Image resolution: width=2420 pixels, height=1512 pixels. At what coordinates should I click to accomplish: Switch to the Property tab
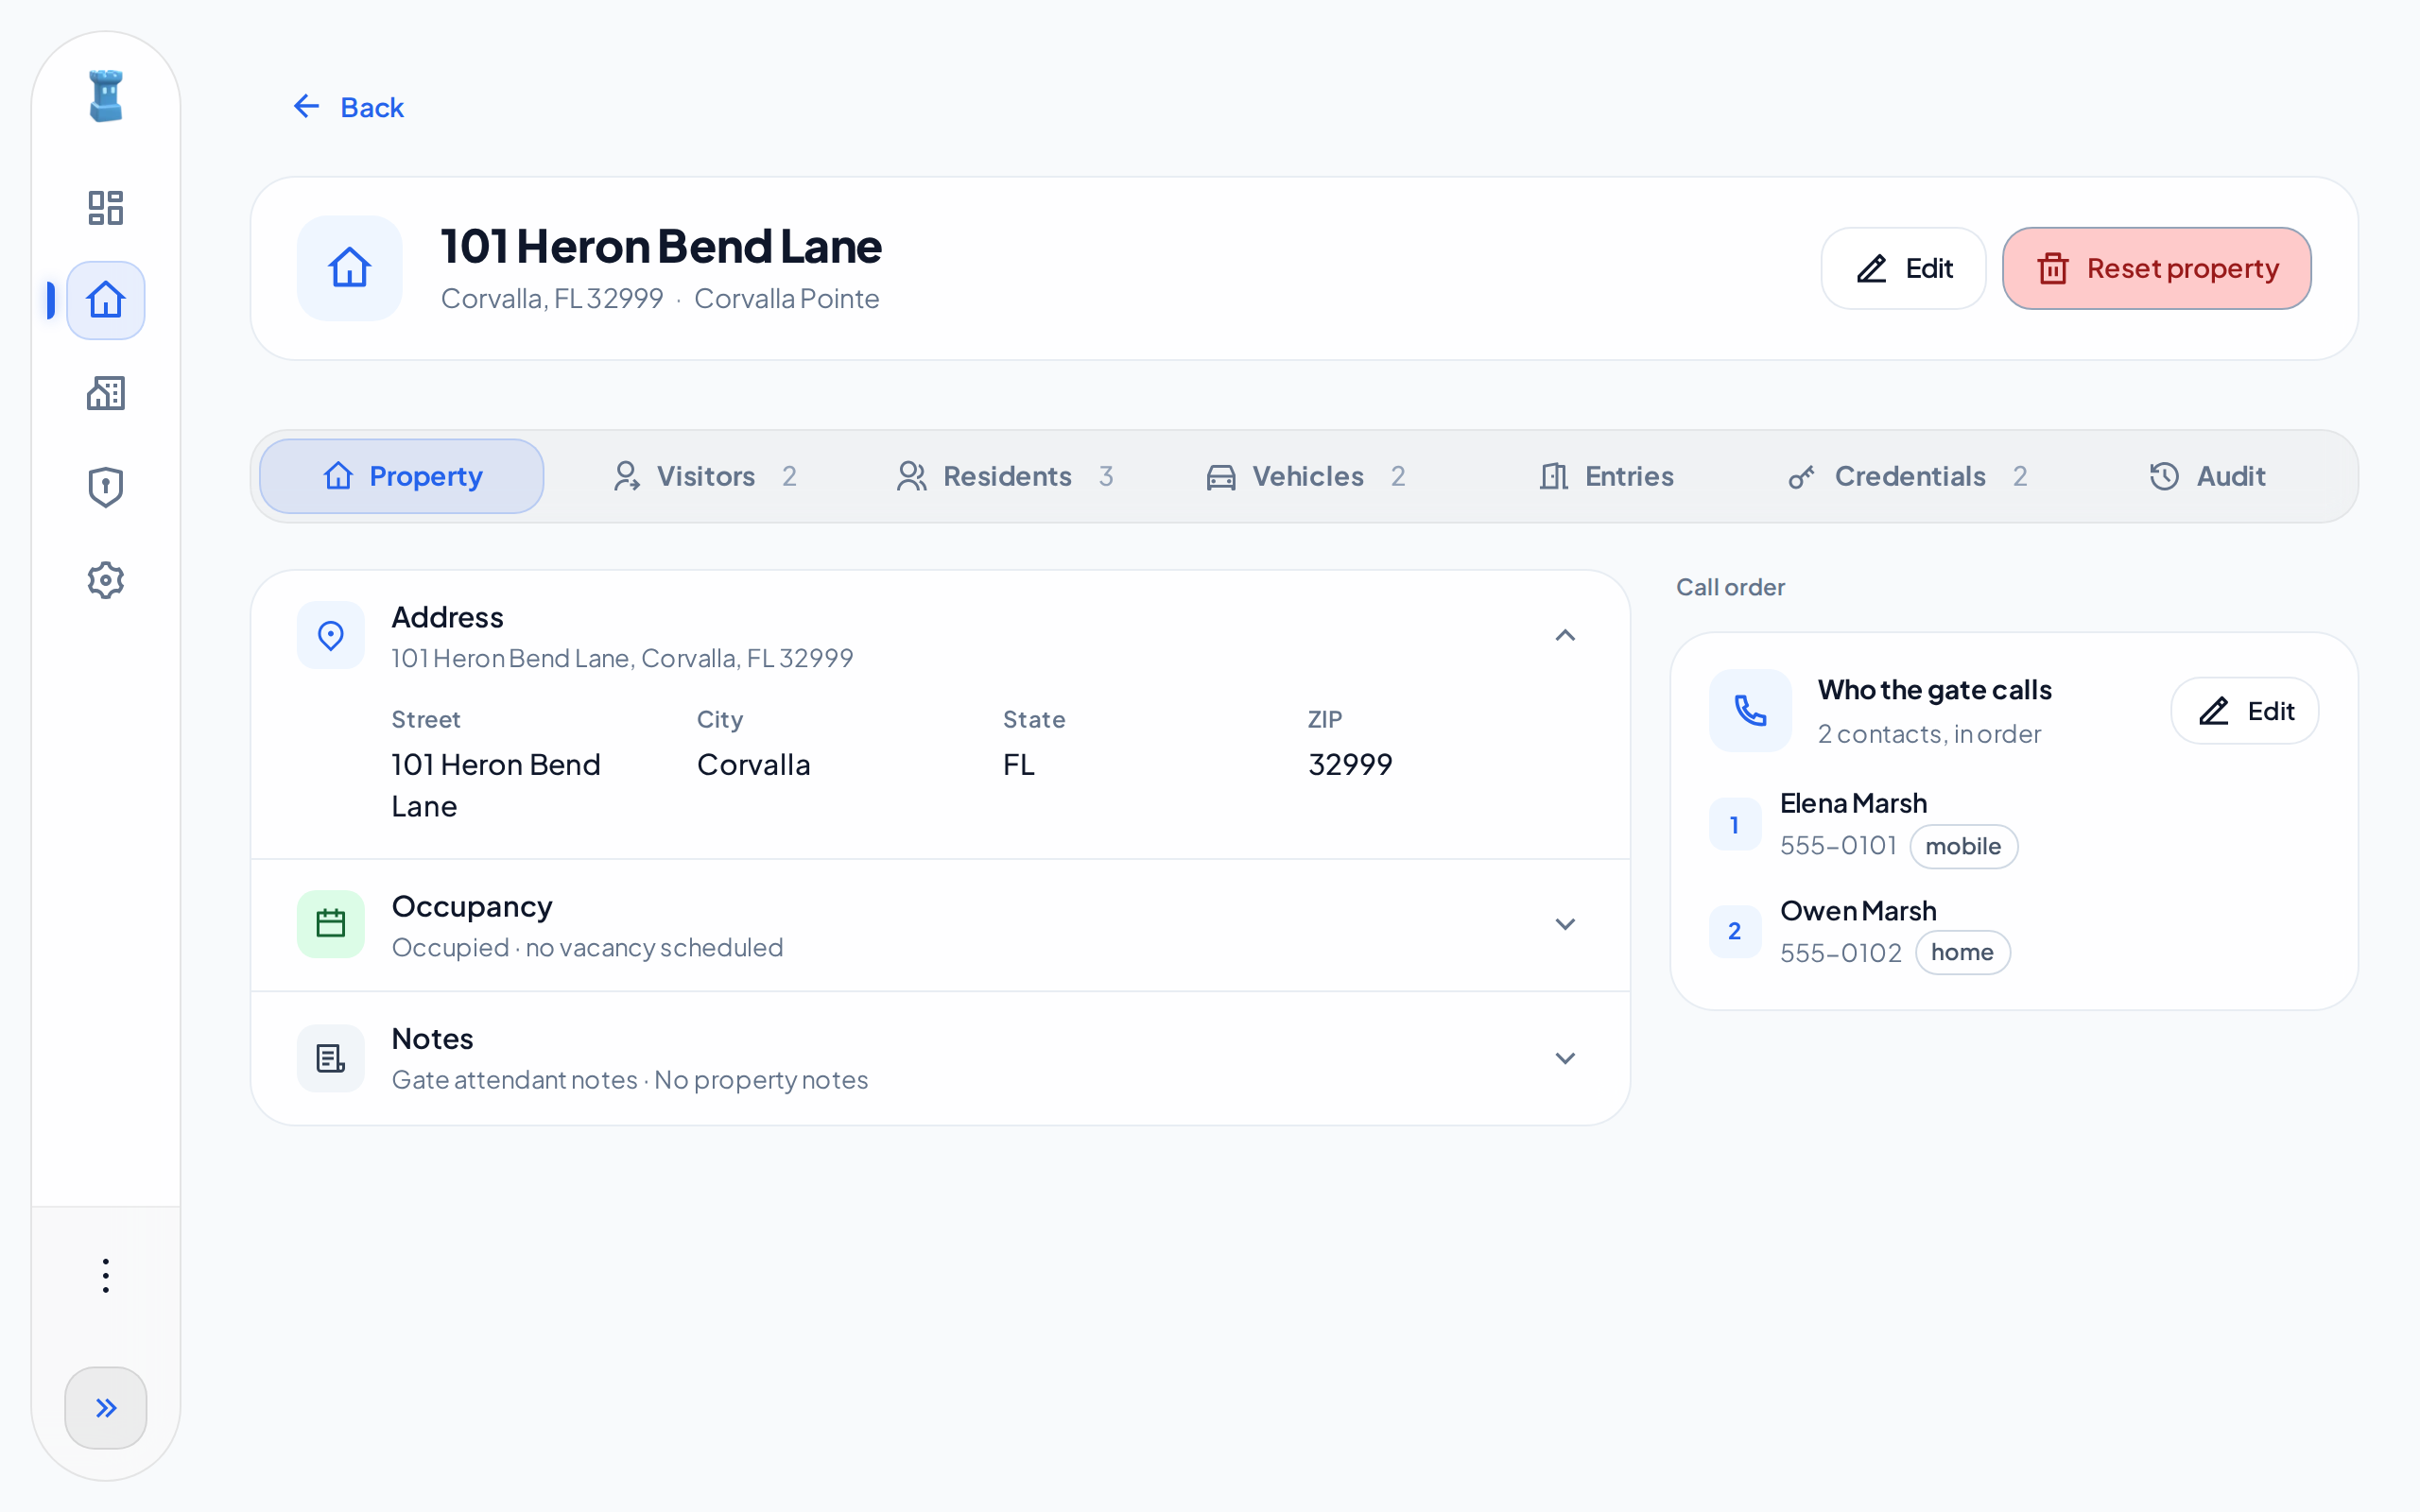[402, 476]
